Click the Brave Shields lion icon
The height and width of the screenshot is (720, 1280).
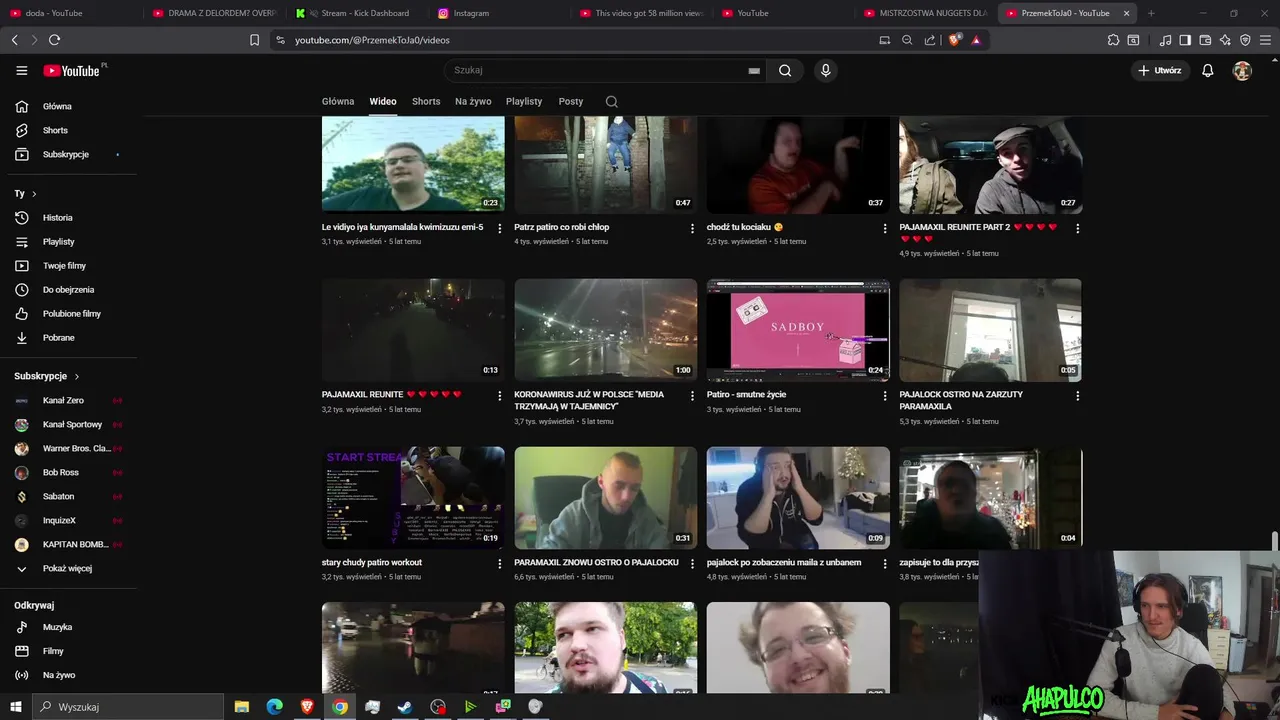point(954,40)
